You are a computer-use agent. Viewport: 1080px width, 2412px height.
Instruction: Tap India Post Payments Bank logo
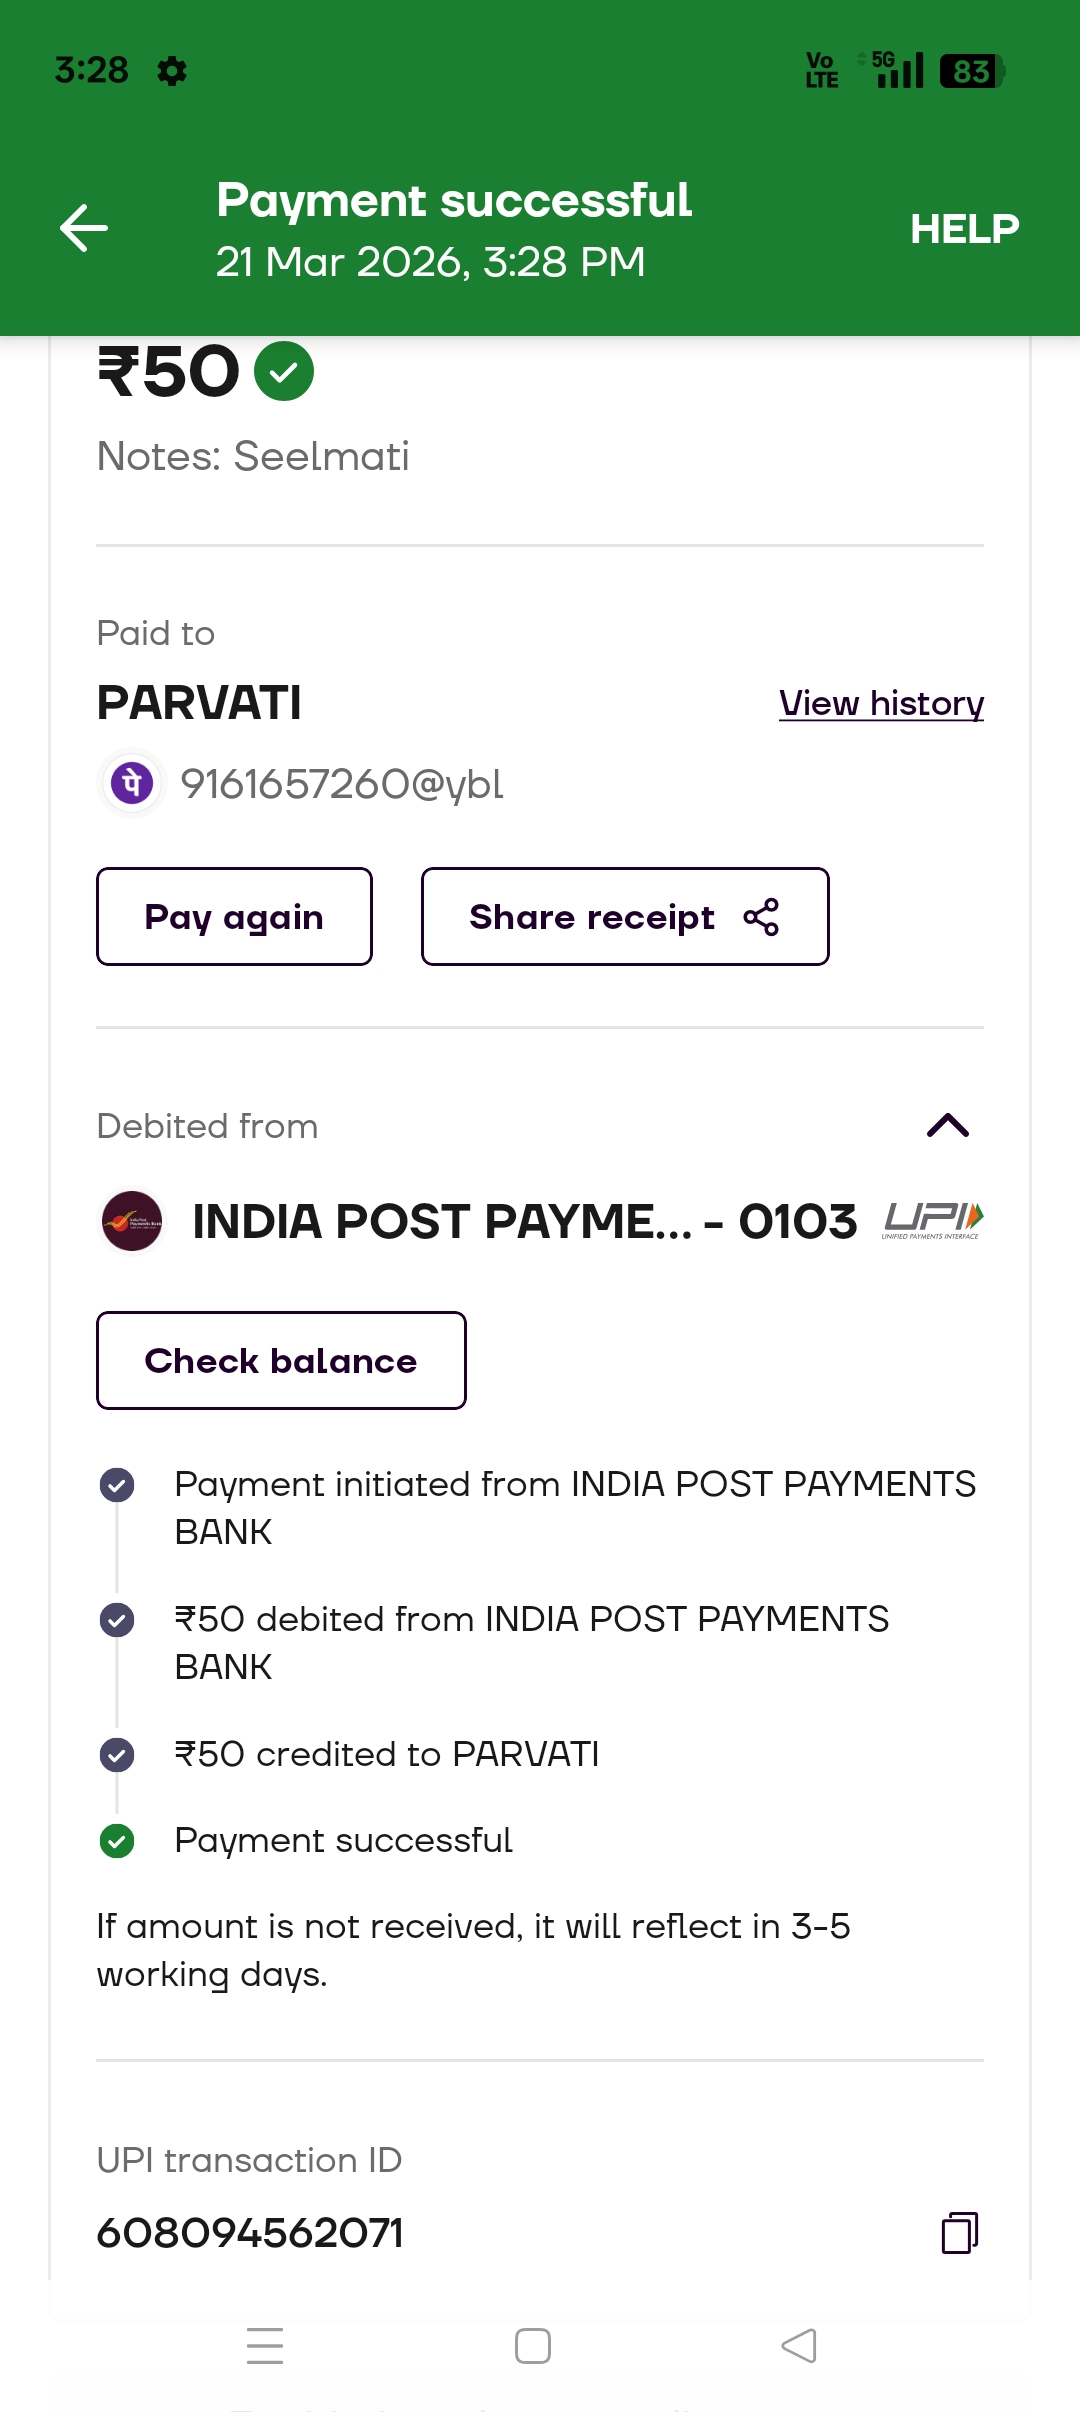pos(132,1221)
